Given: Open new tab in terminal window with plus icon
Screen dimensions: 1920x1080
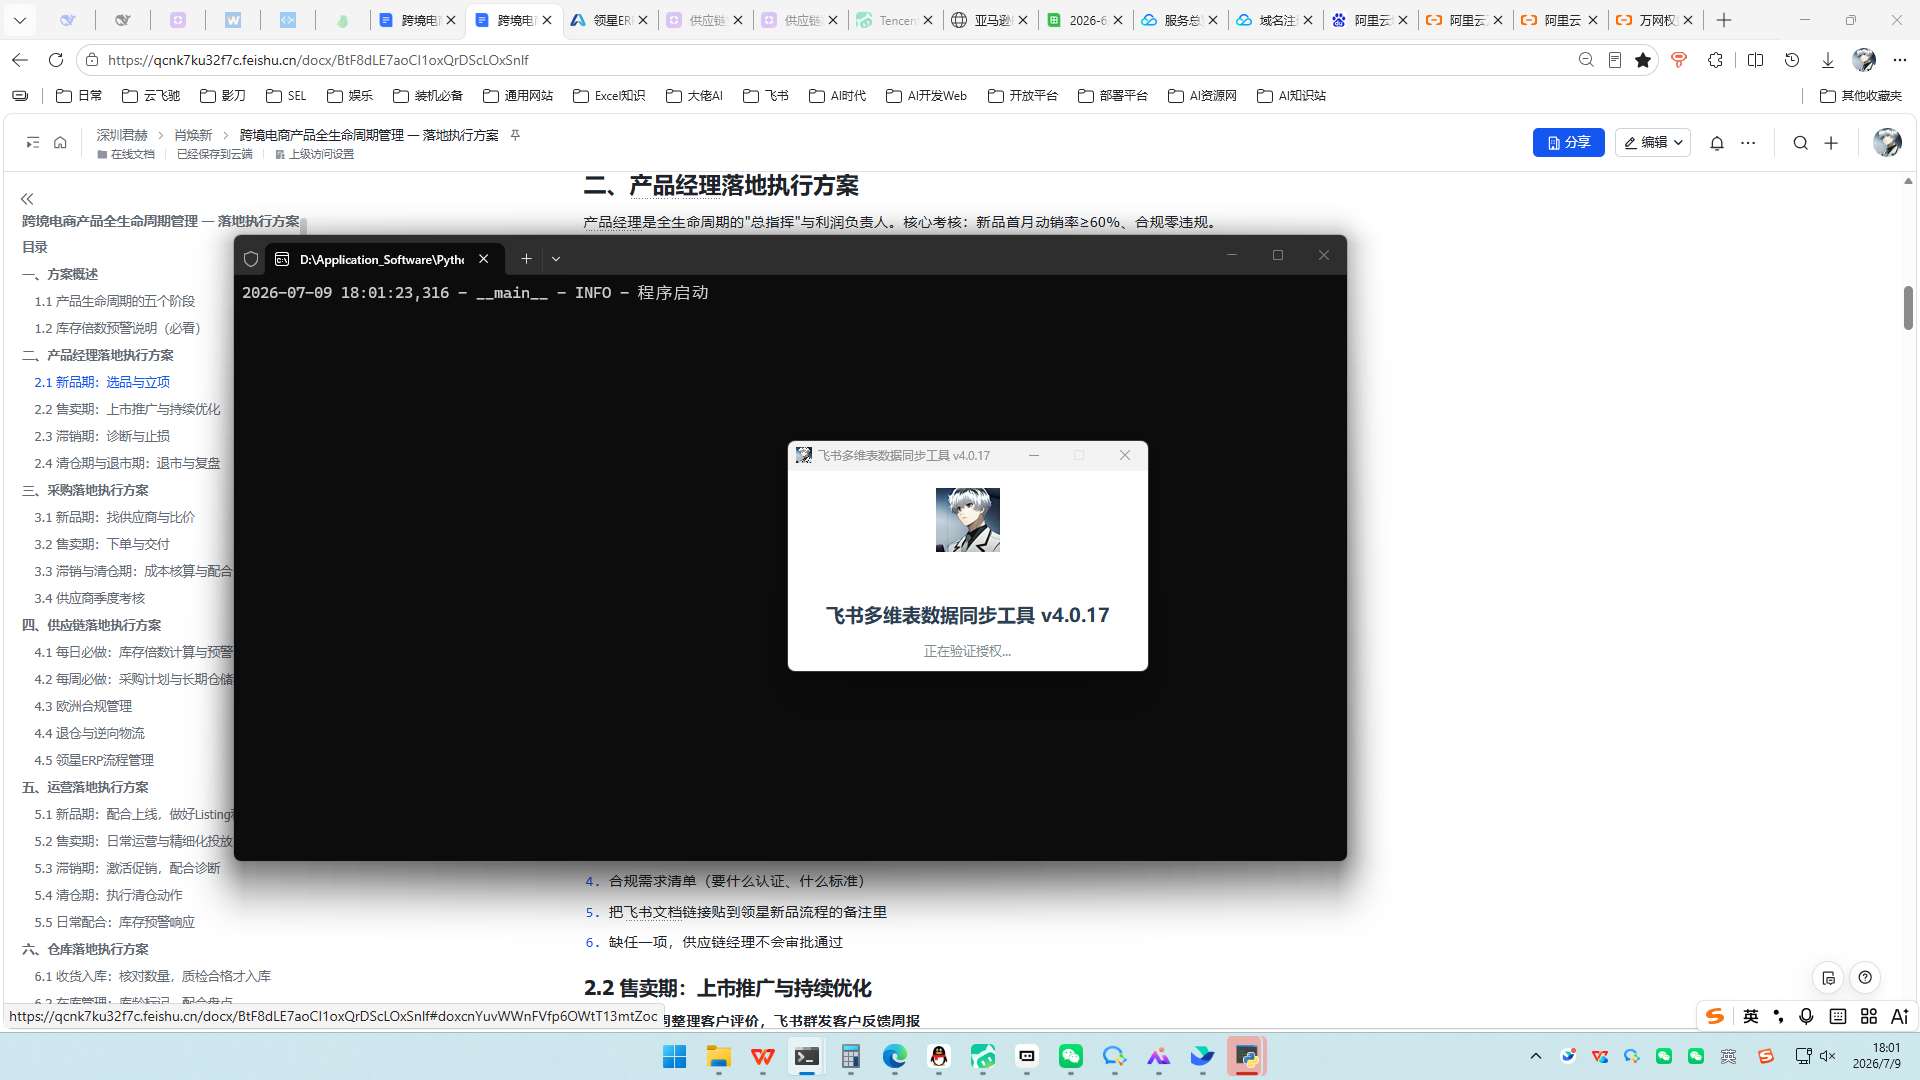Looking at the screenshot, I should coord(526,258).
